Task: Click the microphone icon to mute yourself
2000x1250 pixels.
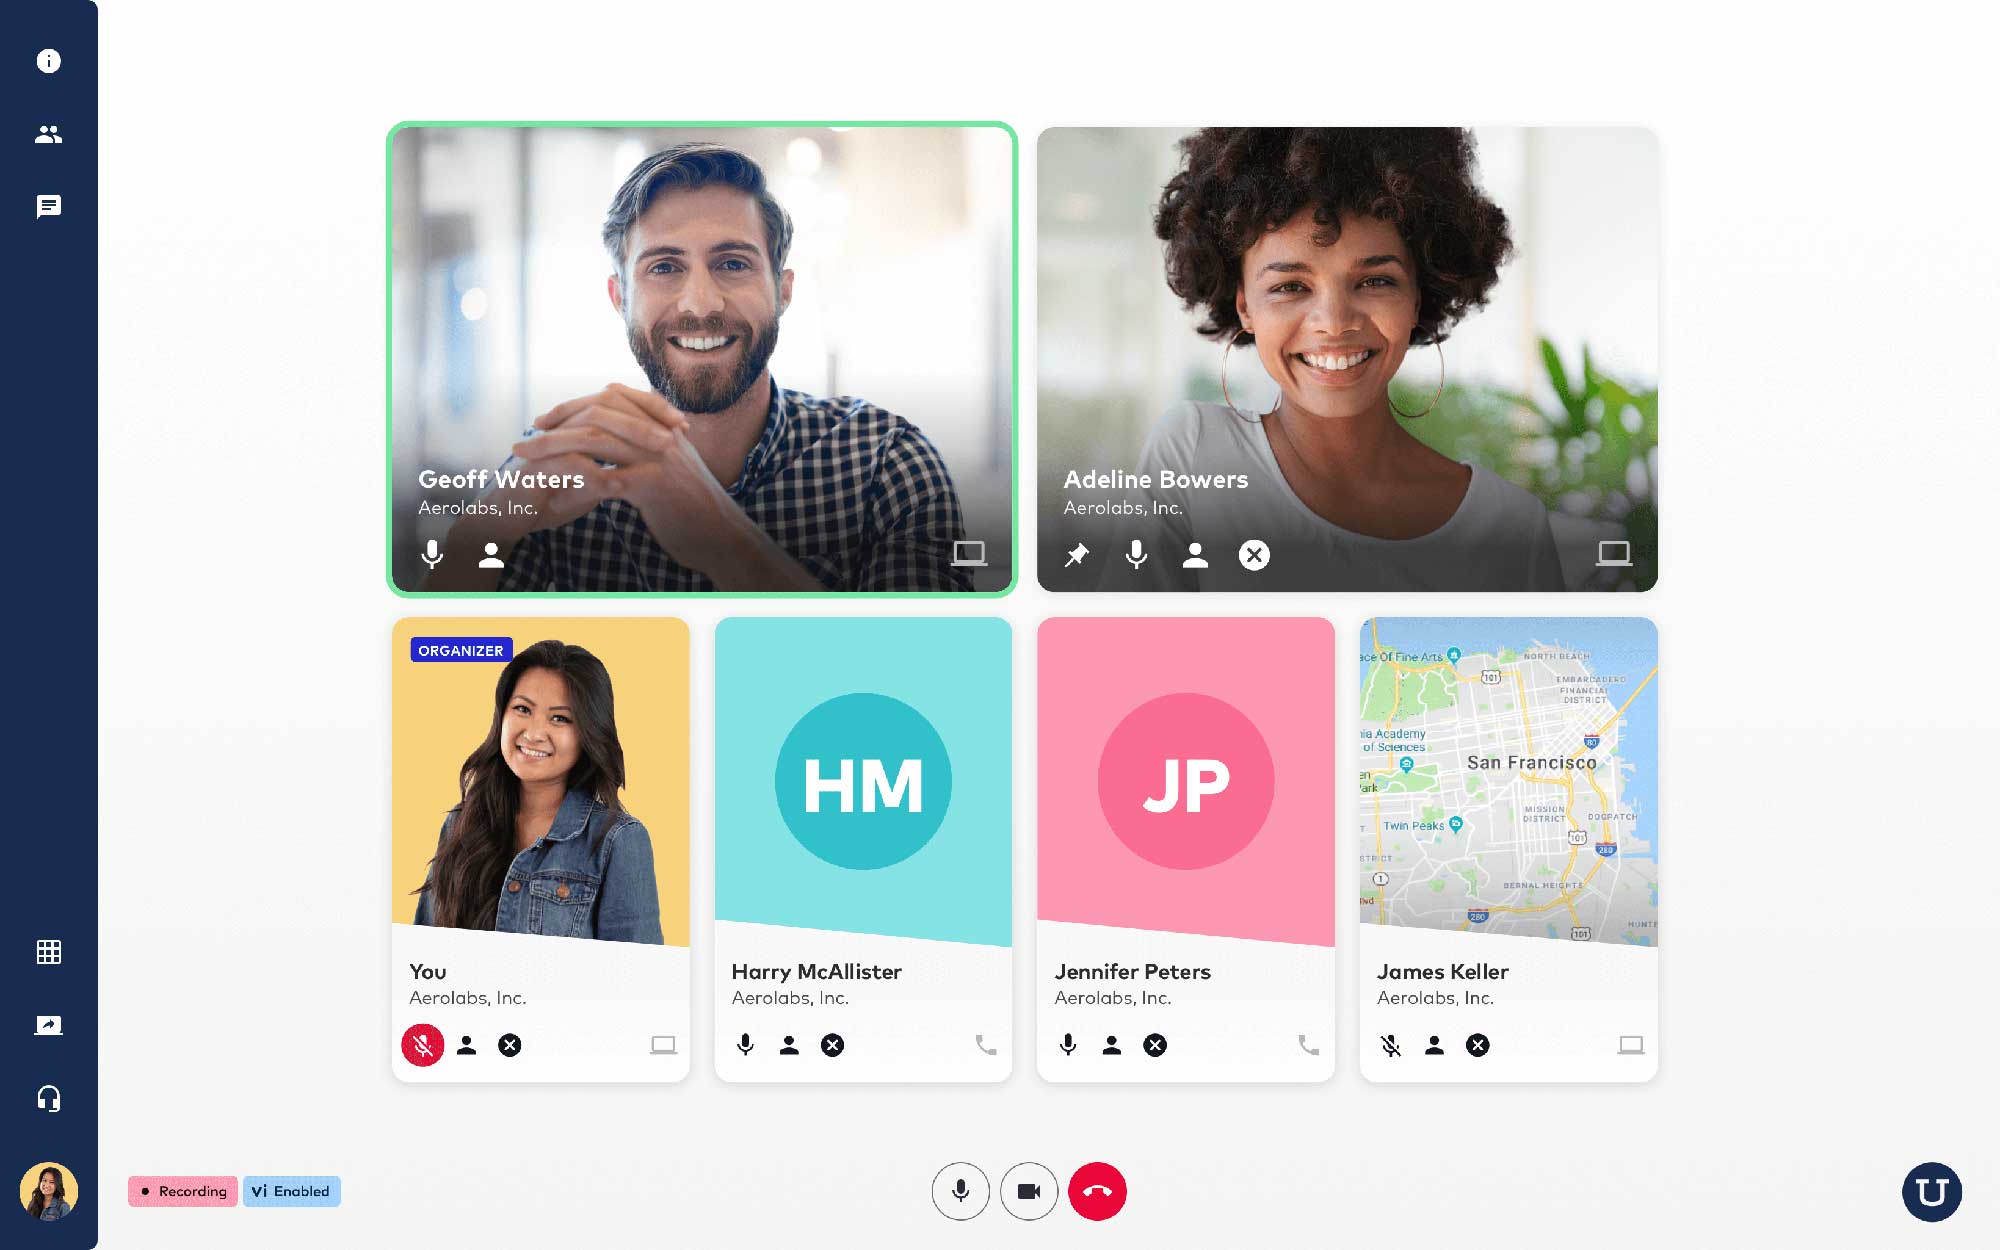Action: (x=960, y=1190)
